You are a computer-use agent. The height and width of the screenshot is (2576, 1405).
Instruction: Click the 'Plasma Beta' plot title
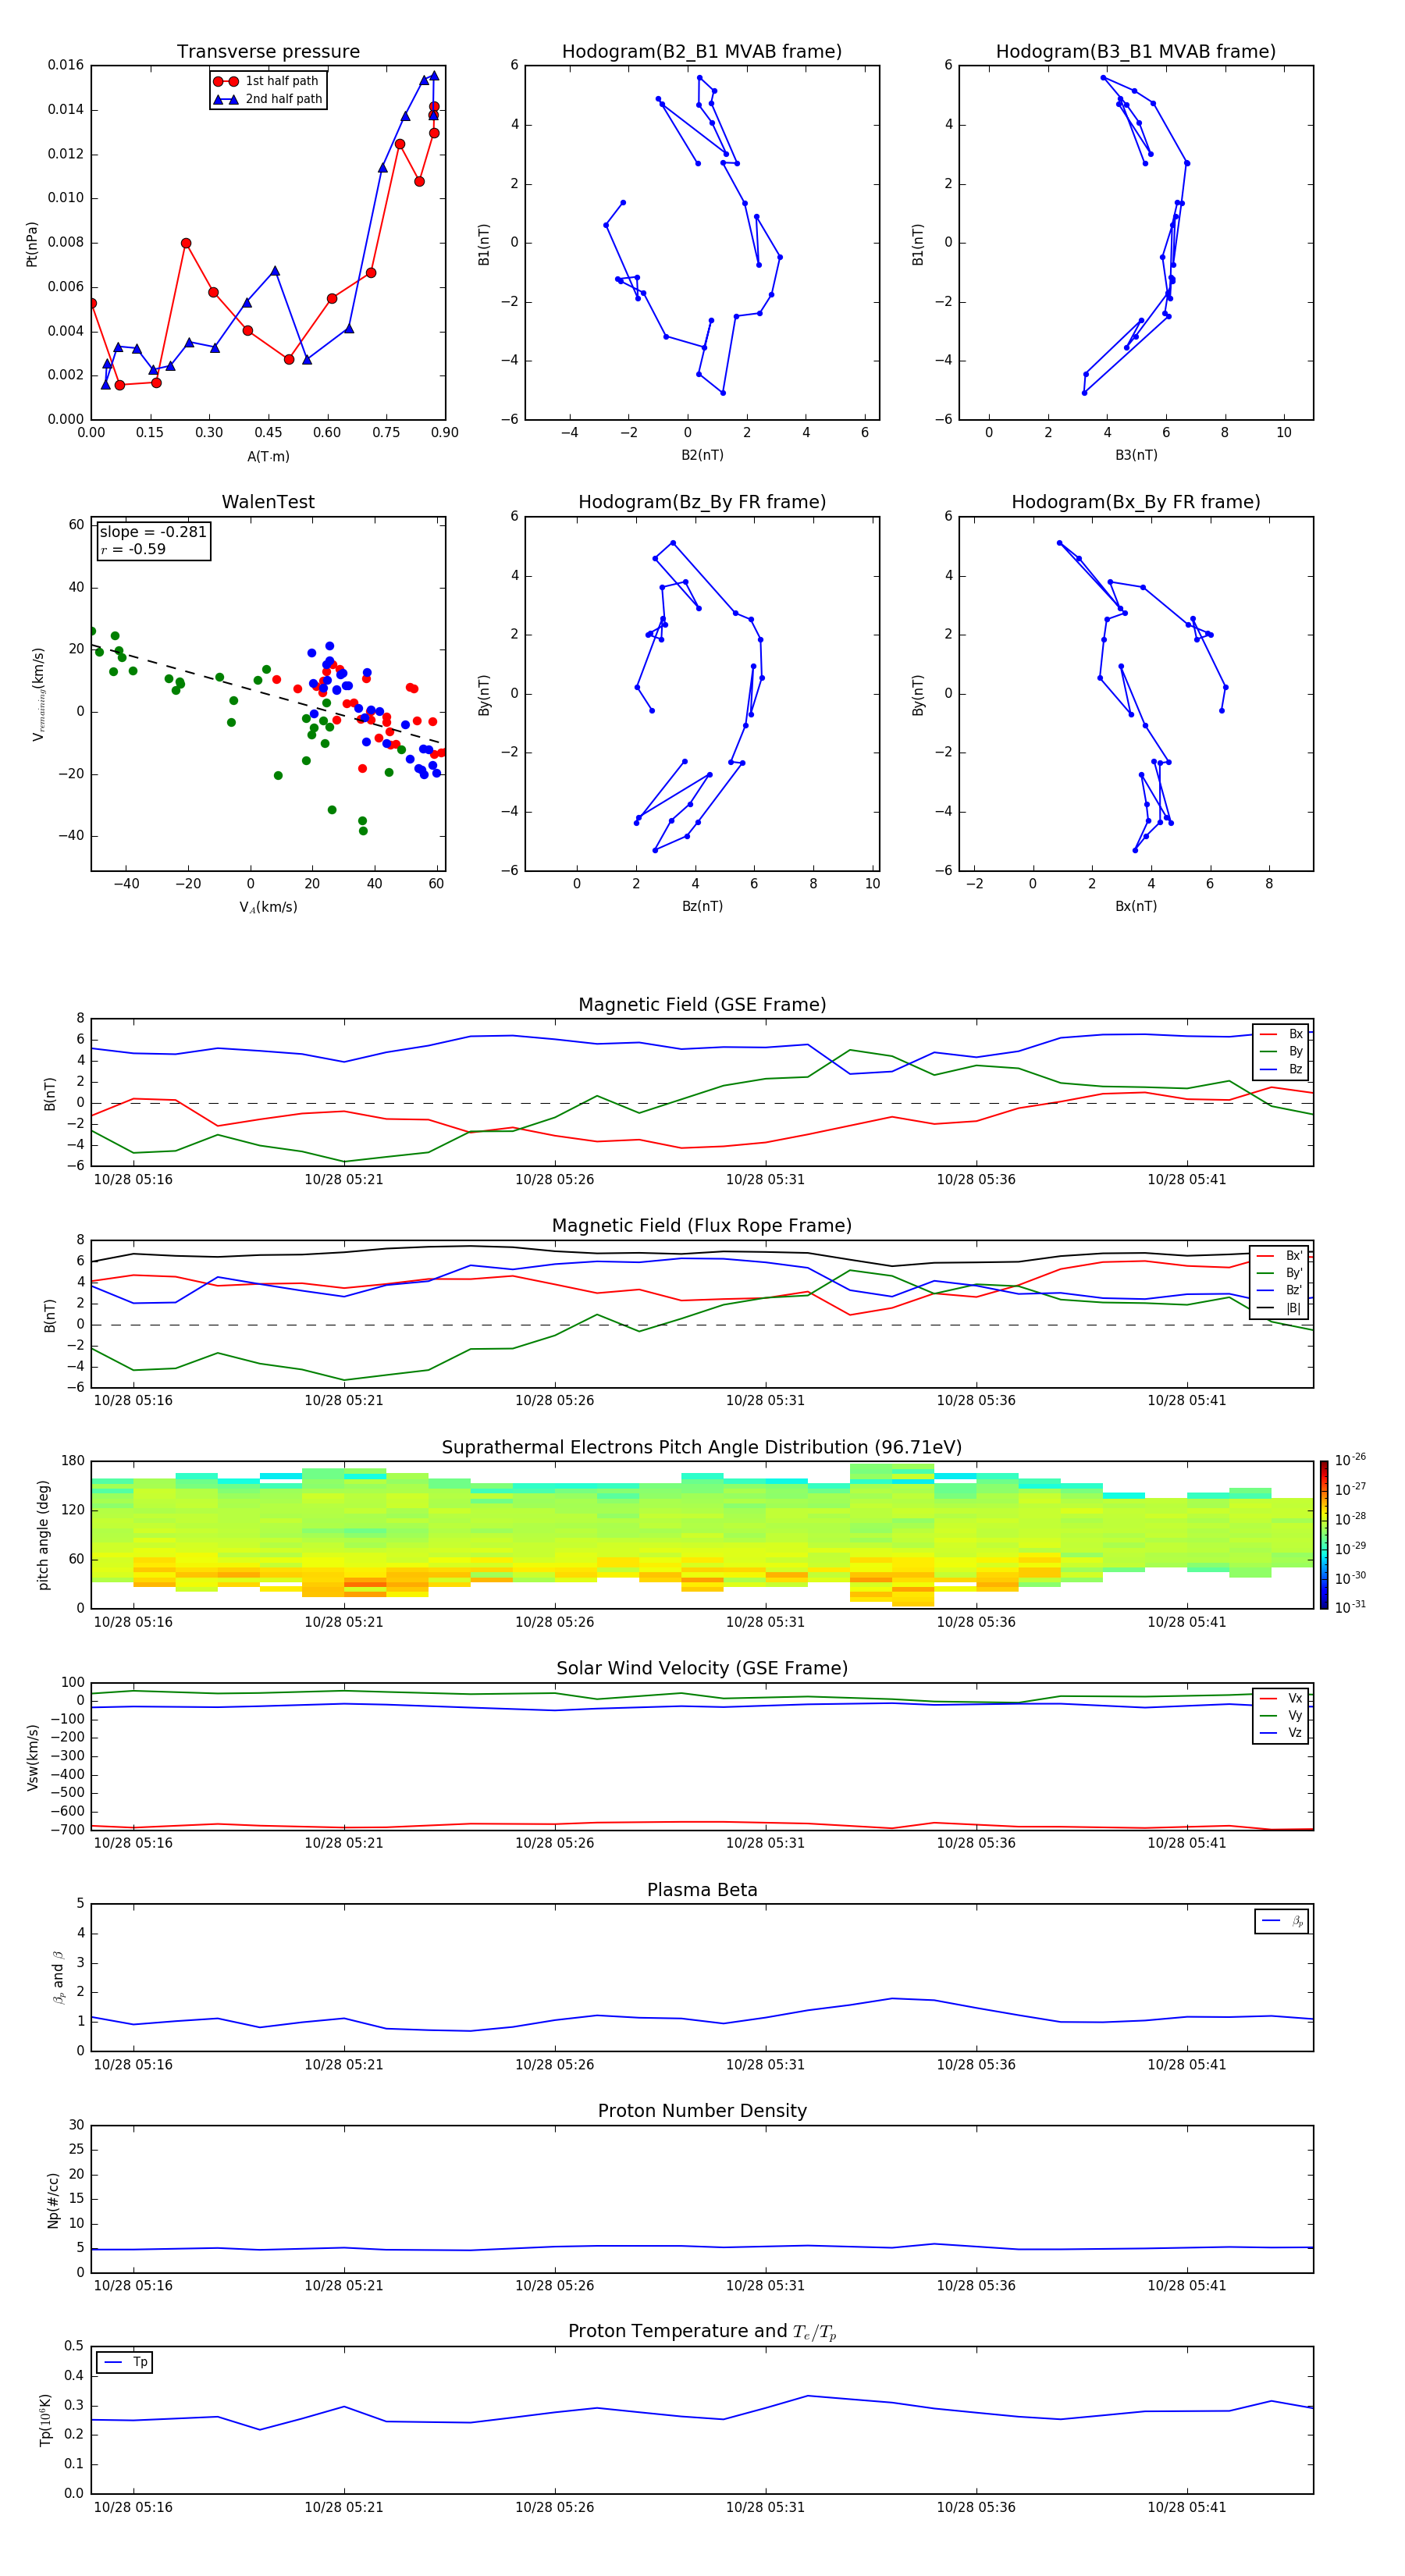pyautogui.click(x=702, y=1891)
